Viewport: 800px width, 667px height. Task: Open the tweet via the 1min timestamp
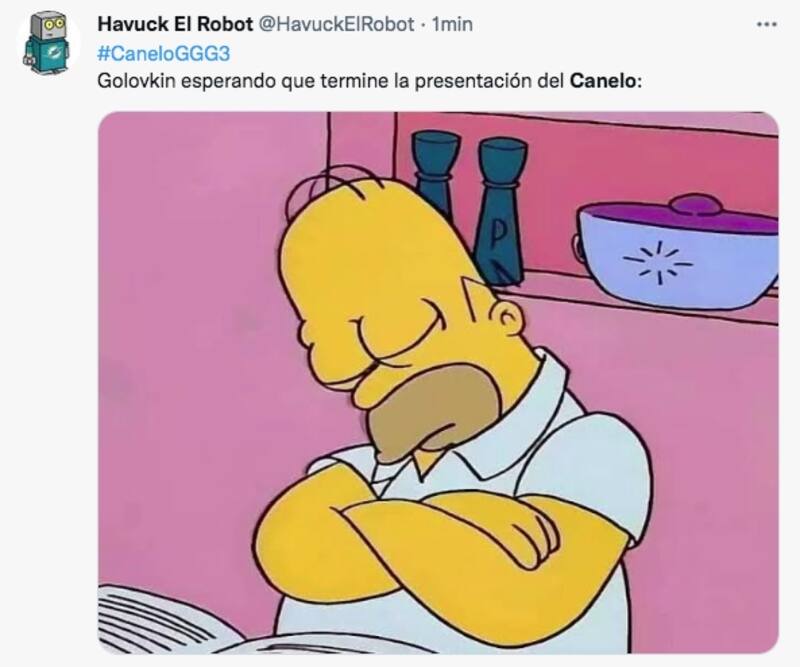452,24
